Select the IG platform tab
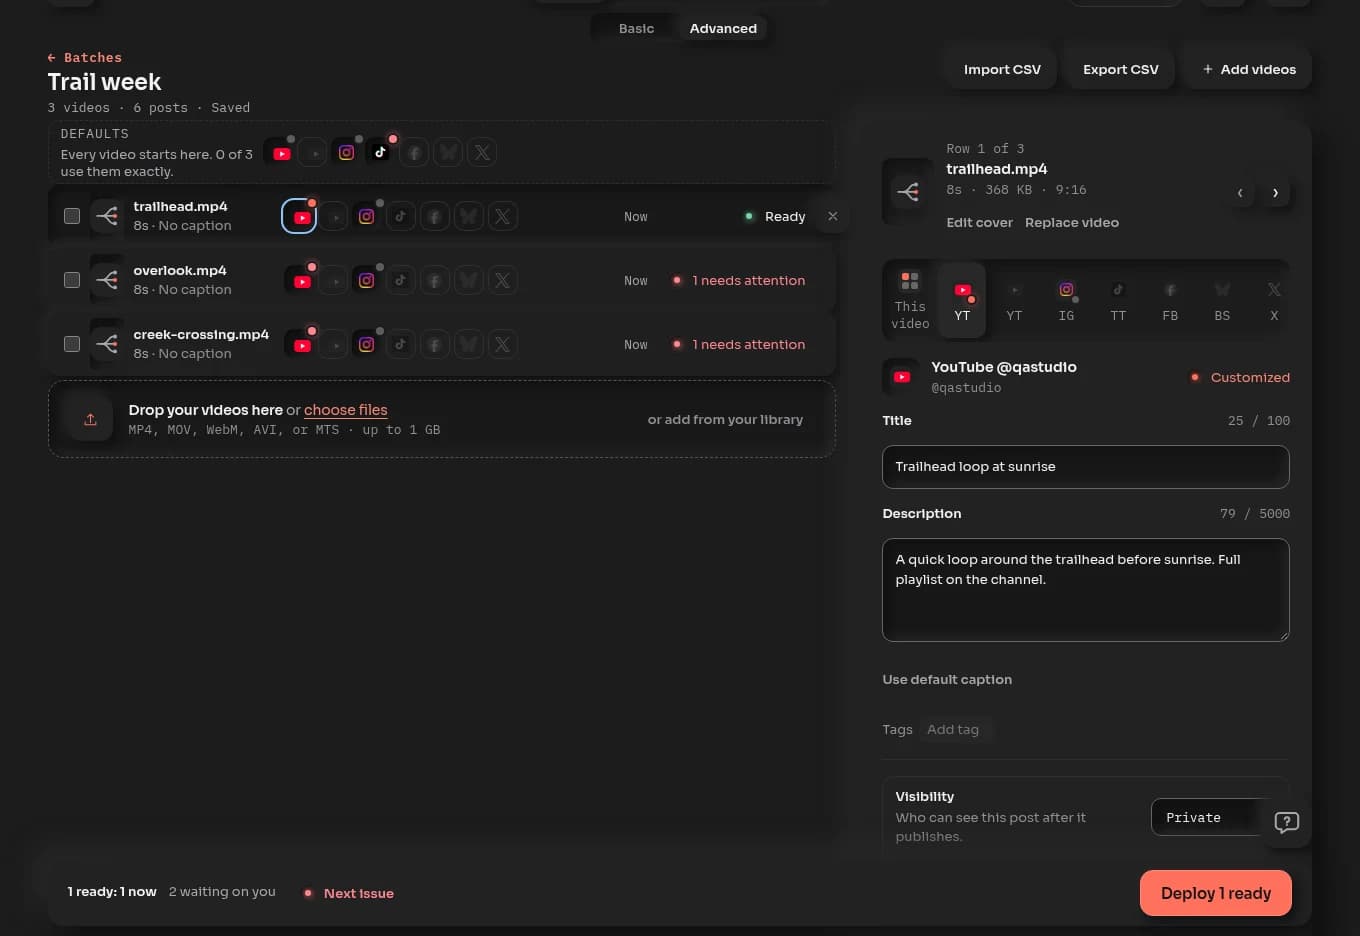Viewport: 1360px width, 936px height. pyautogui.click(x=1066, y=299)
